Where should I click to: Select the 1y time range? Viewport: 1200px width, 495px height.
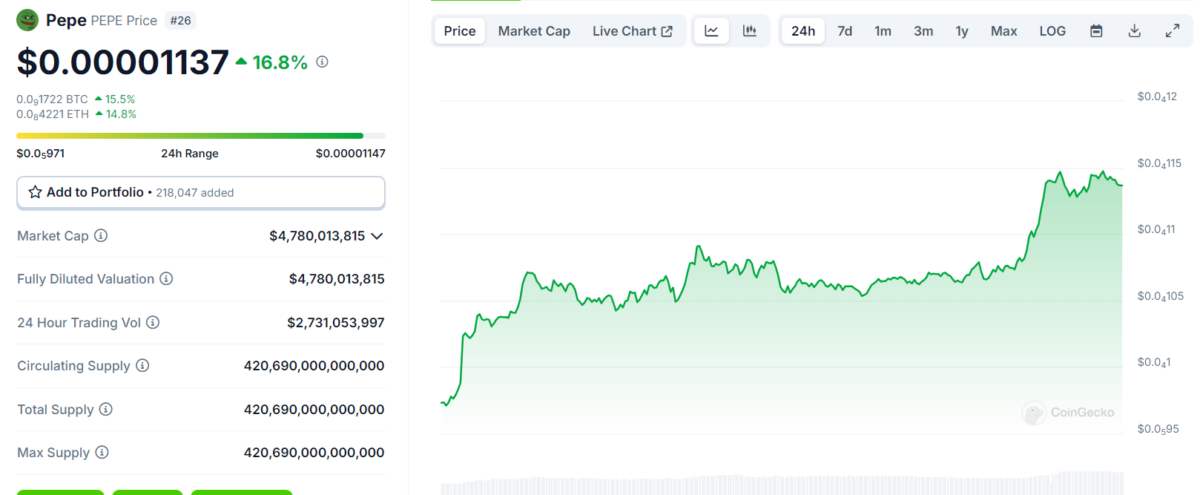962,31
